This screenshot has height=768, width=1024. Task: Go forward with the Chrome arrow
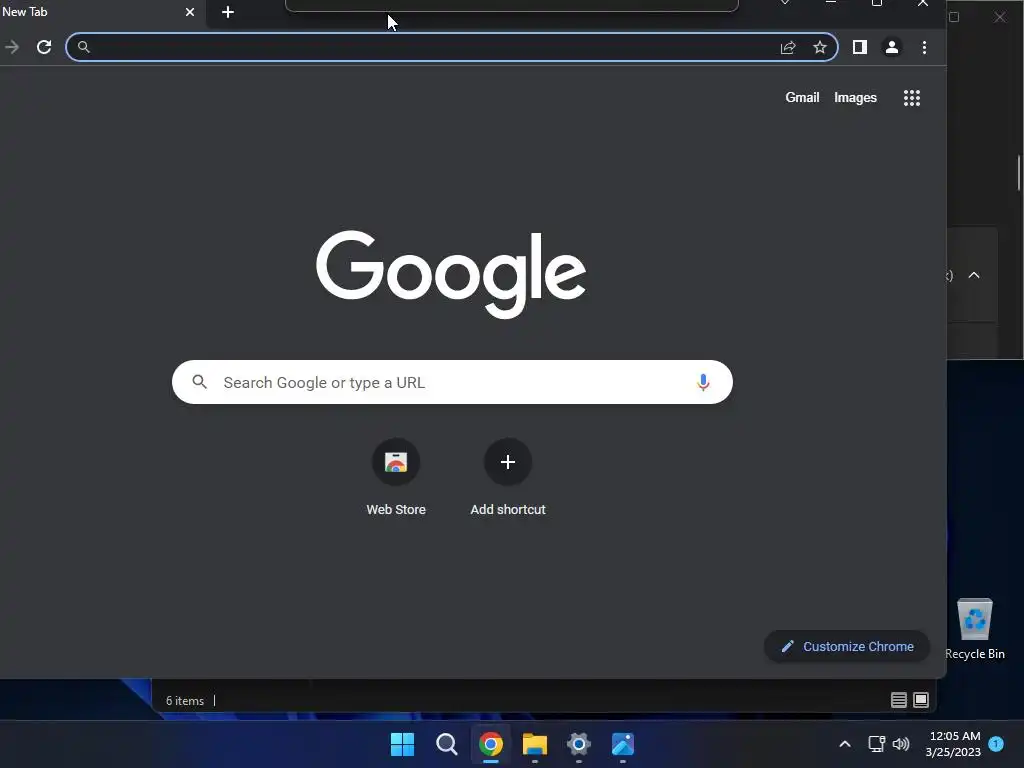point(12,47)
